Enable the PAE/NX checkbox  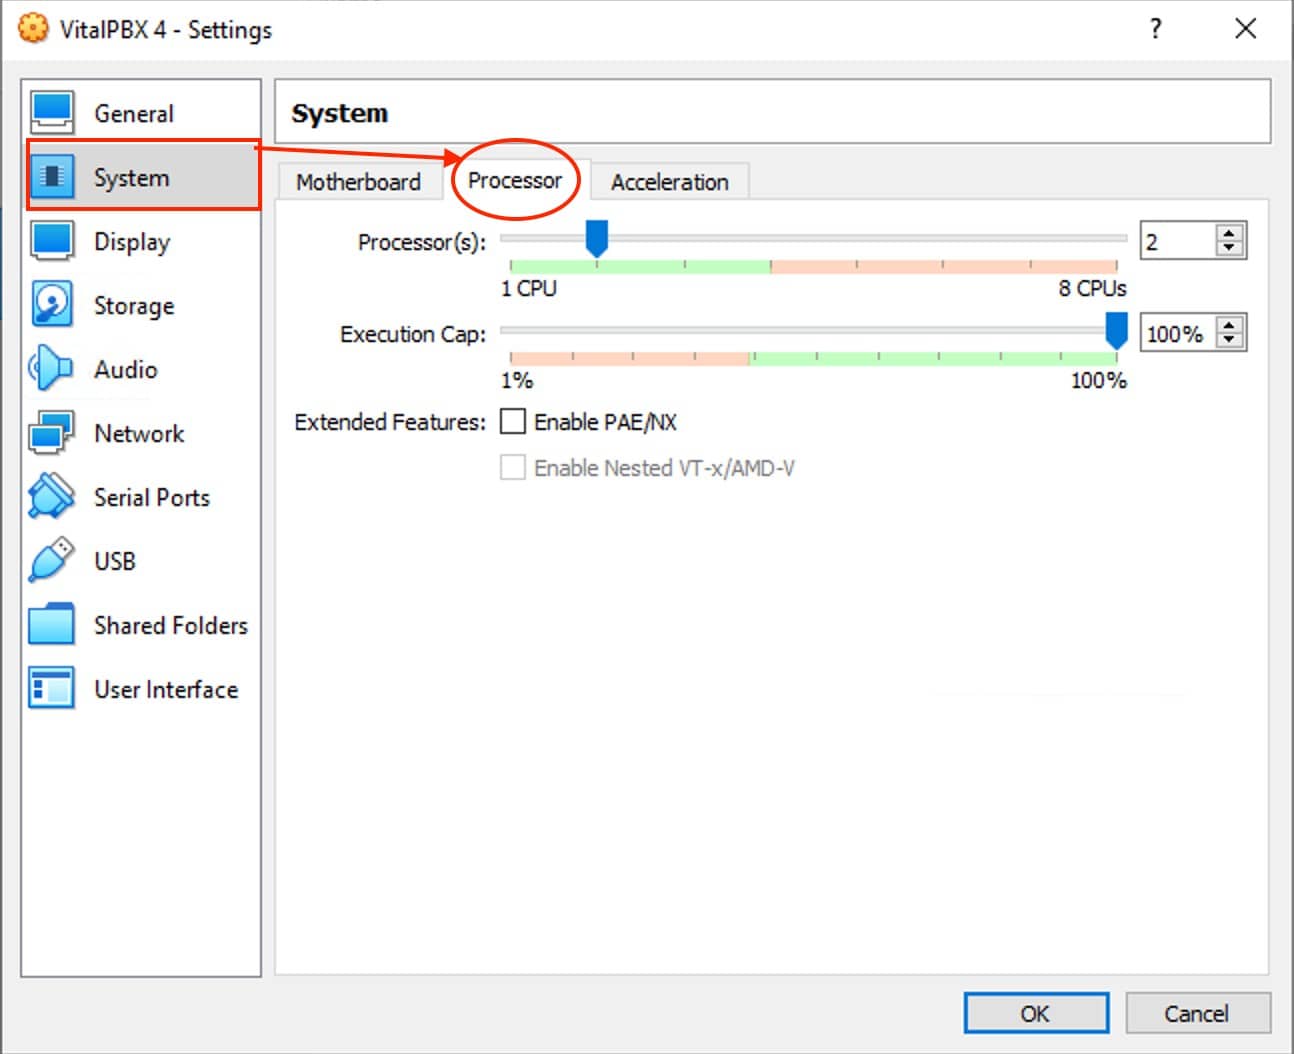(513, 422)
